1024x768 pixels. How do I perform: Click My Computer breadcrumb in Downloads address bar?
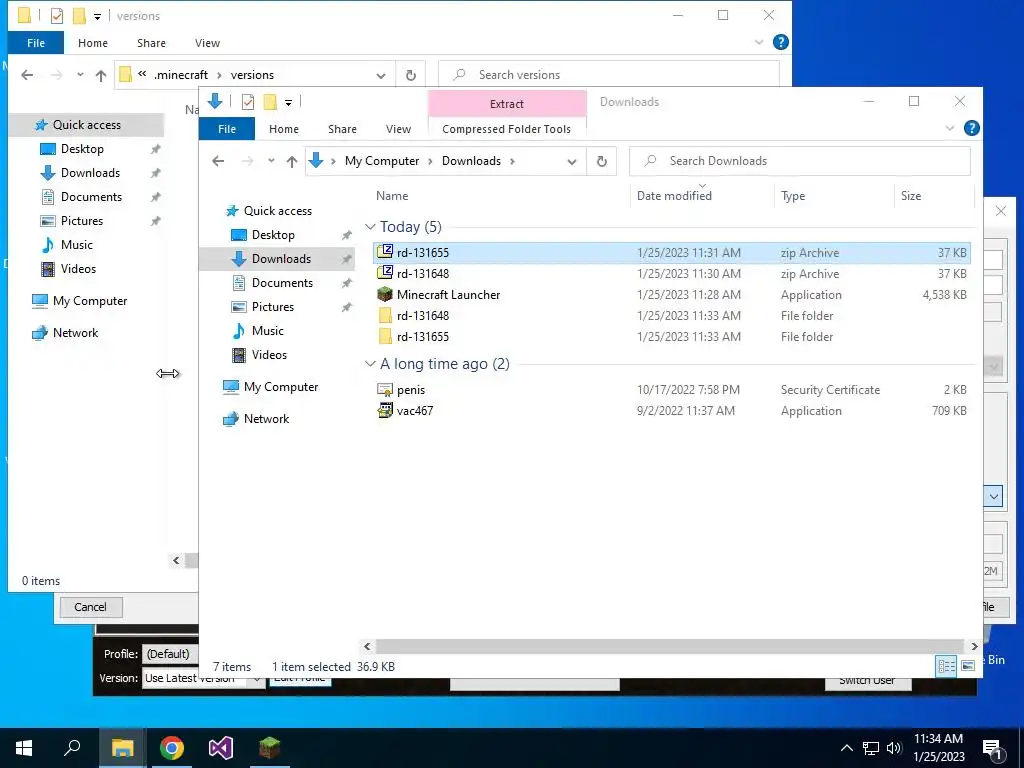382,161
